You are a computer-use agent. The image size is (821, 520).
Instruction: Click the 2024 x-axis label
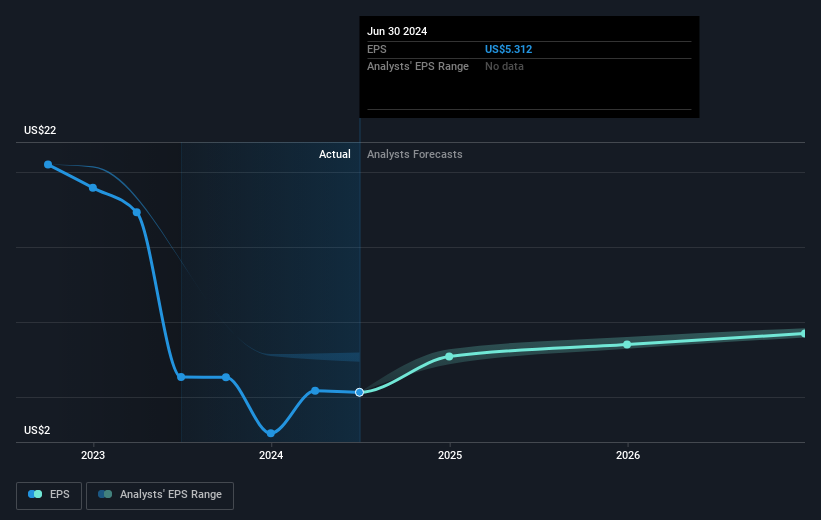tap(271, 455)
